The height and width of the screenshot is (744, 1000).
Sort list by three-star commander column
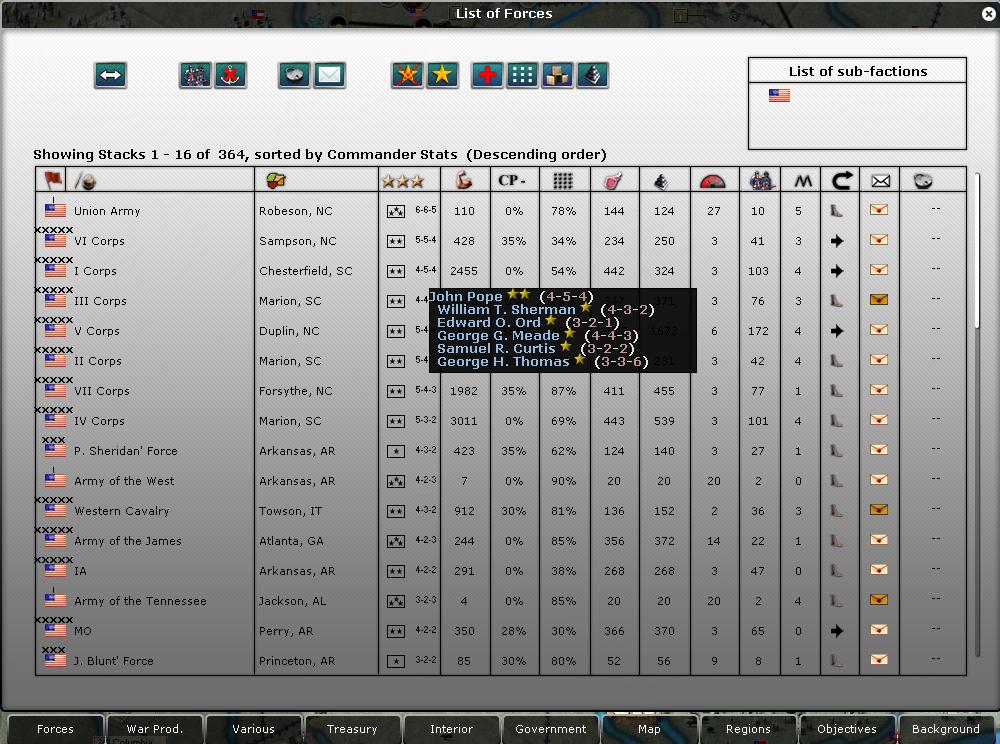(403, 181)
